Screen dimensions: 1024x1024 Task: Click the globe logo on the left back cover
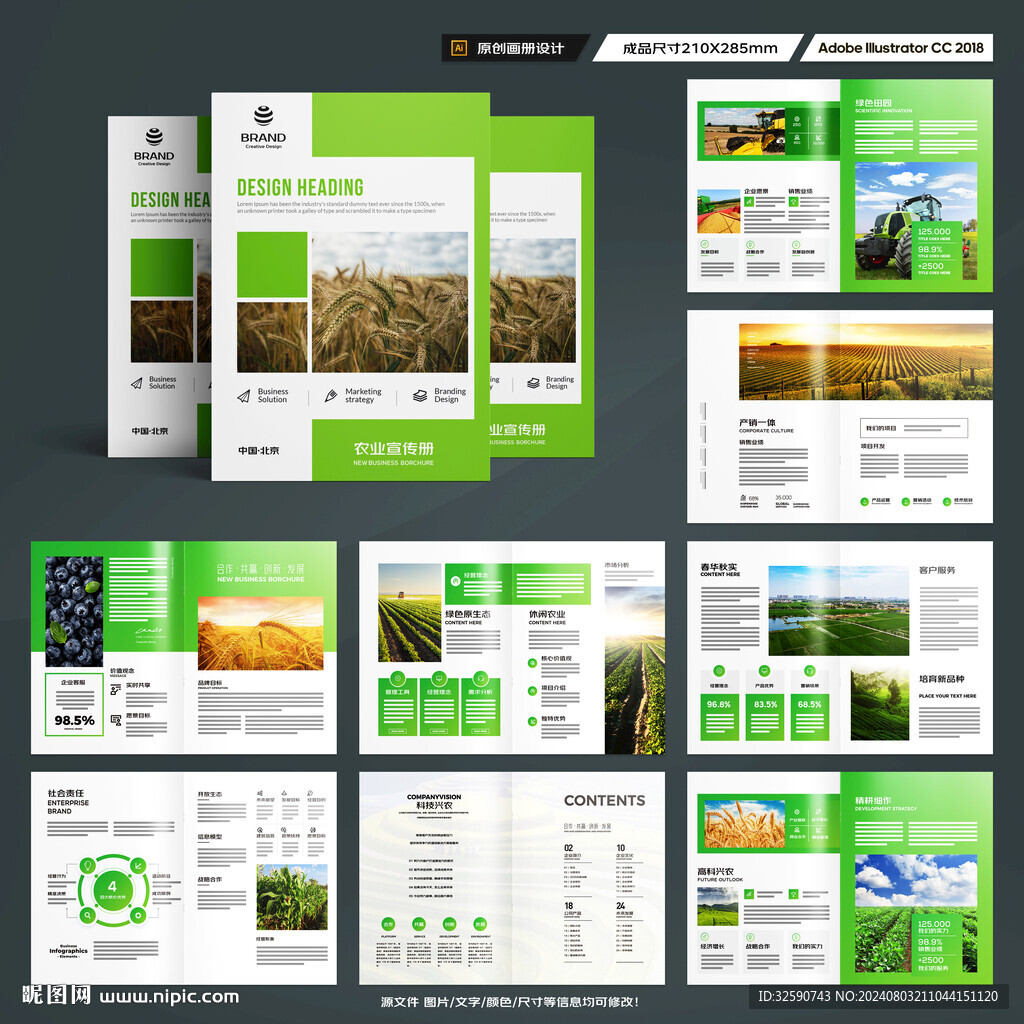click(x=154, y=136)
